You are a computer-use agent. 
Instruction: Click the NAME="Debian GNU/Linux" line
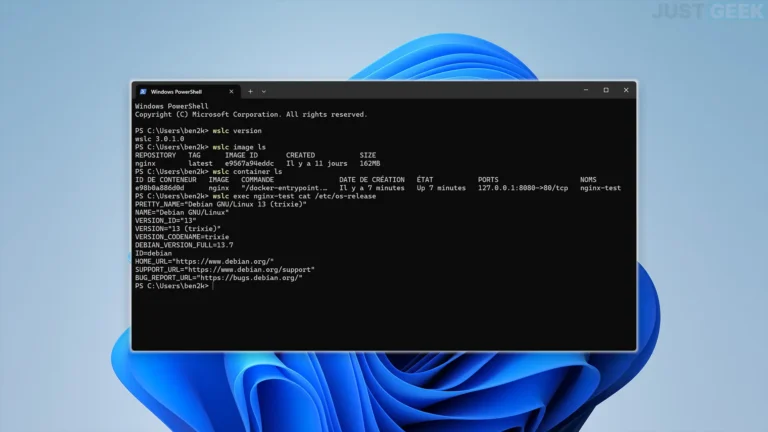coord(182,213)
